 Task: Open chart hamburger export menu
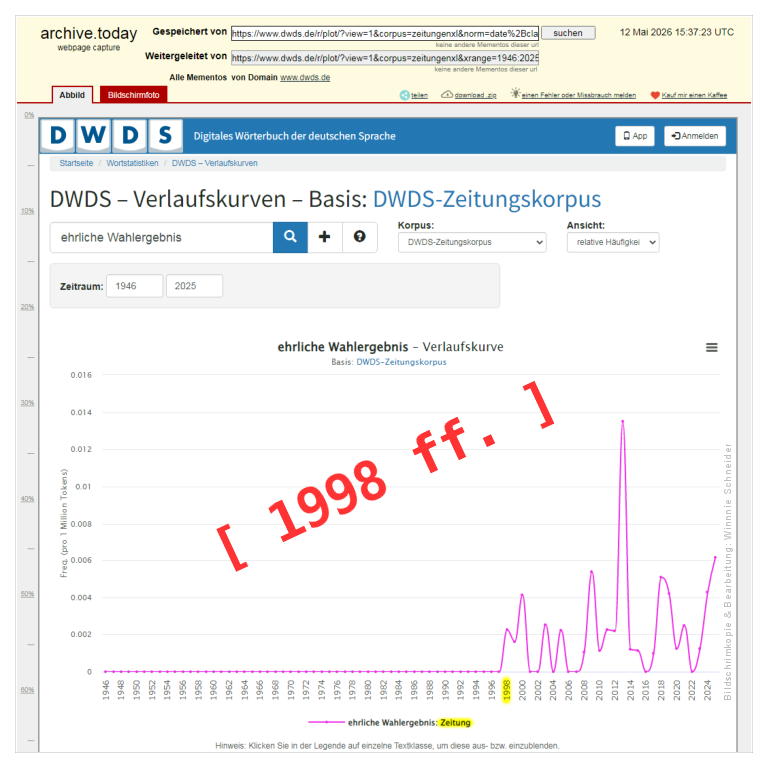tap(711, 347)
